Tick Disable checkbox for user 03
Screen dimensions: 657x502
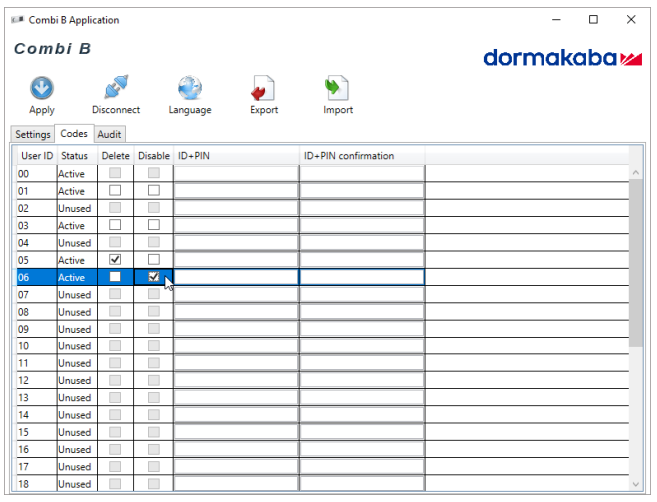153,226
